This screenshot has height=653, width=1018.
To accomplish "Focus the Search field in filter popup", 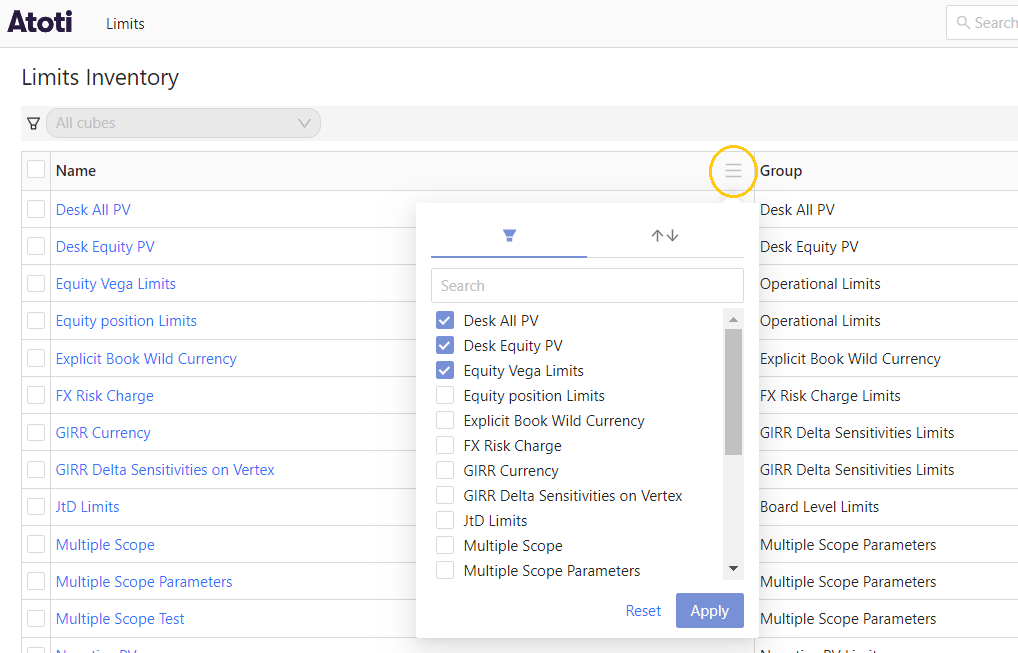I will [x=587, y=286].
